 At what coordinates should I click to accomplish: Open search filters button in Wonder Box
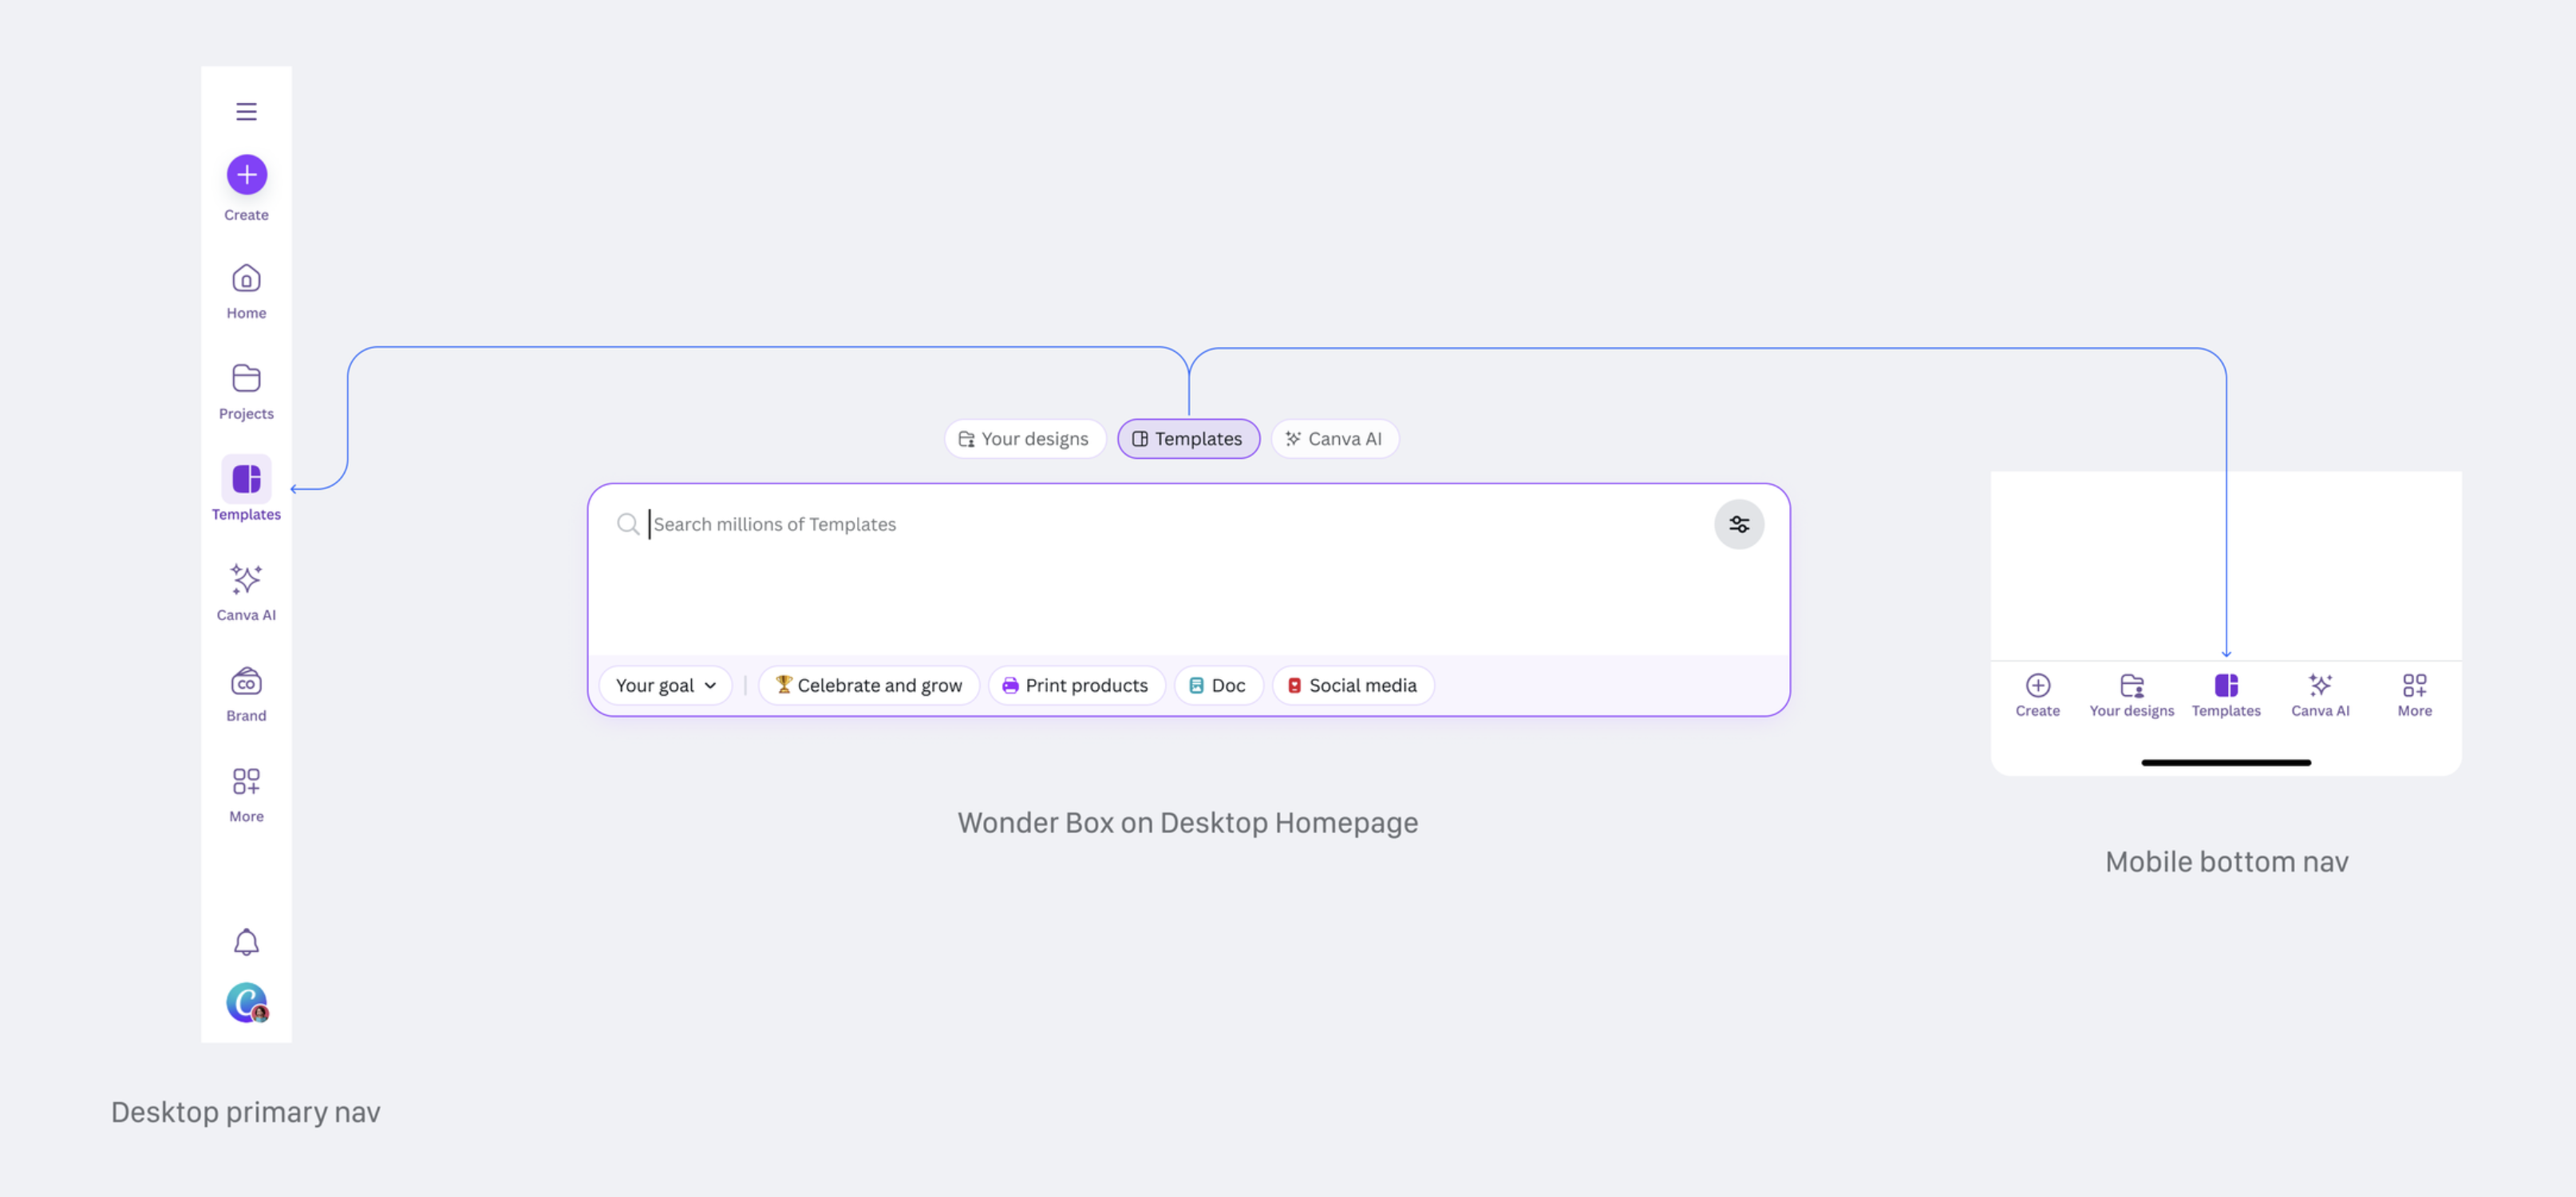pyautogui.click(x=1738, y=524)
